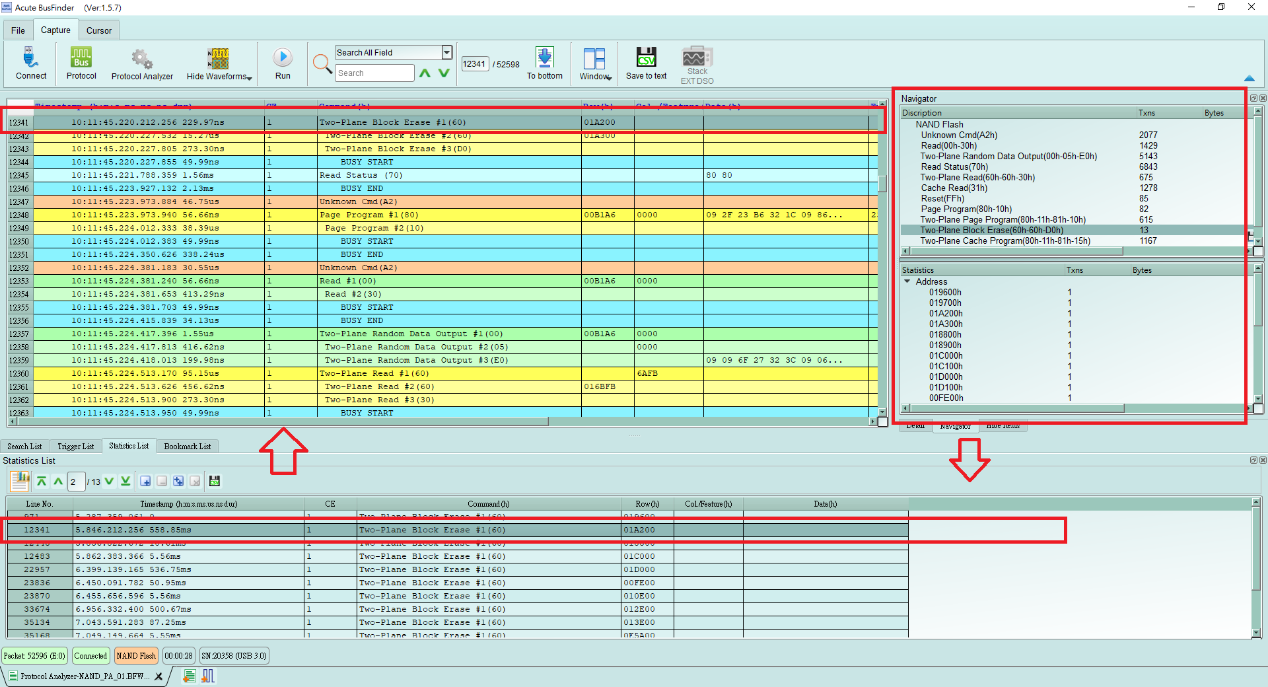Select Cache Read(31h) in Navigator

tap(953, 188)
